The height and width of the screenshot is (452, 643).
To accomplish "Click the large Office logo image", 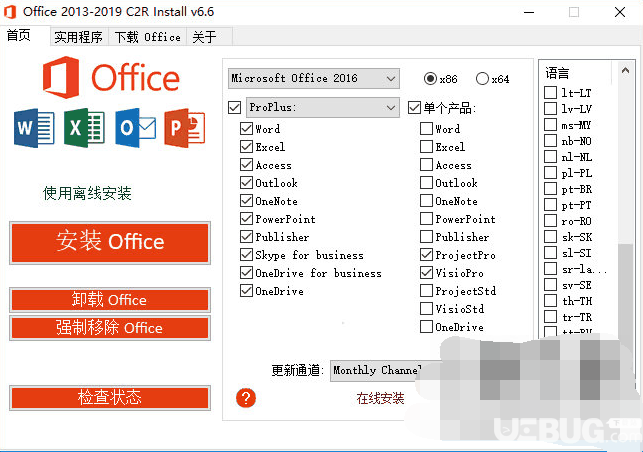I will pyautogui.click(x=111, y=78).
